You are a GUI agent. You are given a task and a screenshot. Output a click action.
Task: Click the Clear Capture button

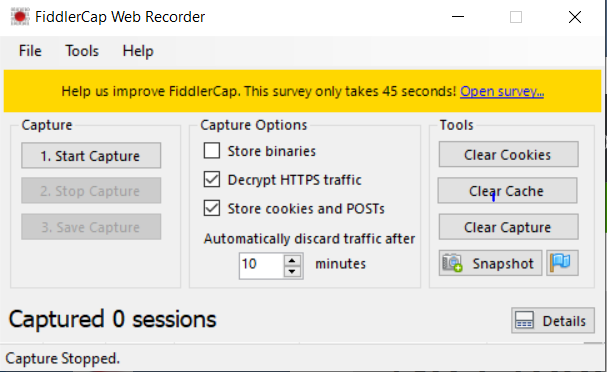click(x=508, y=227)
